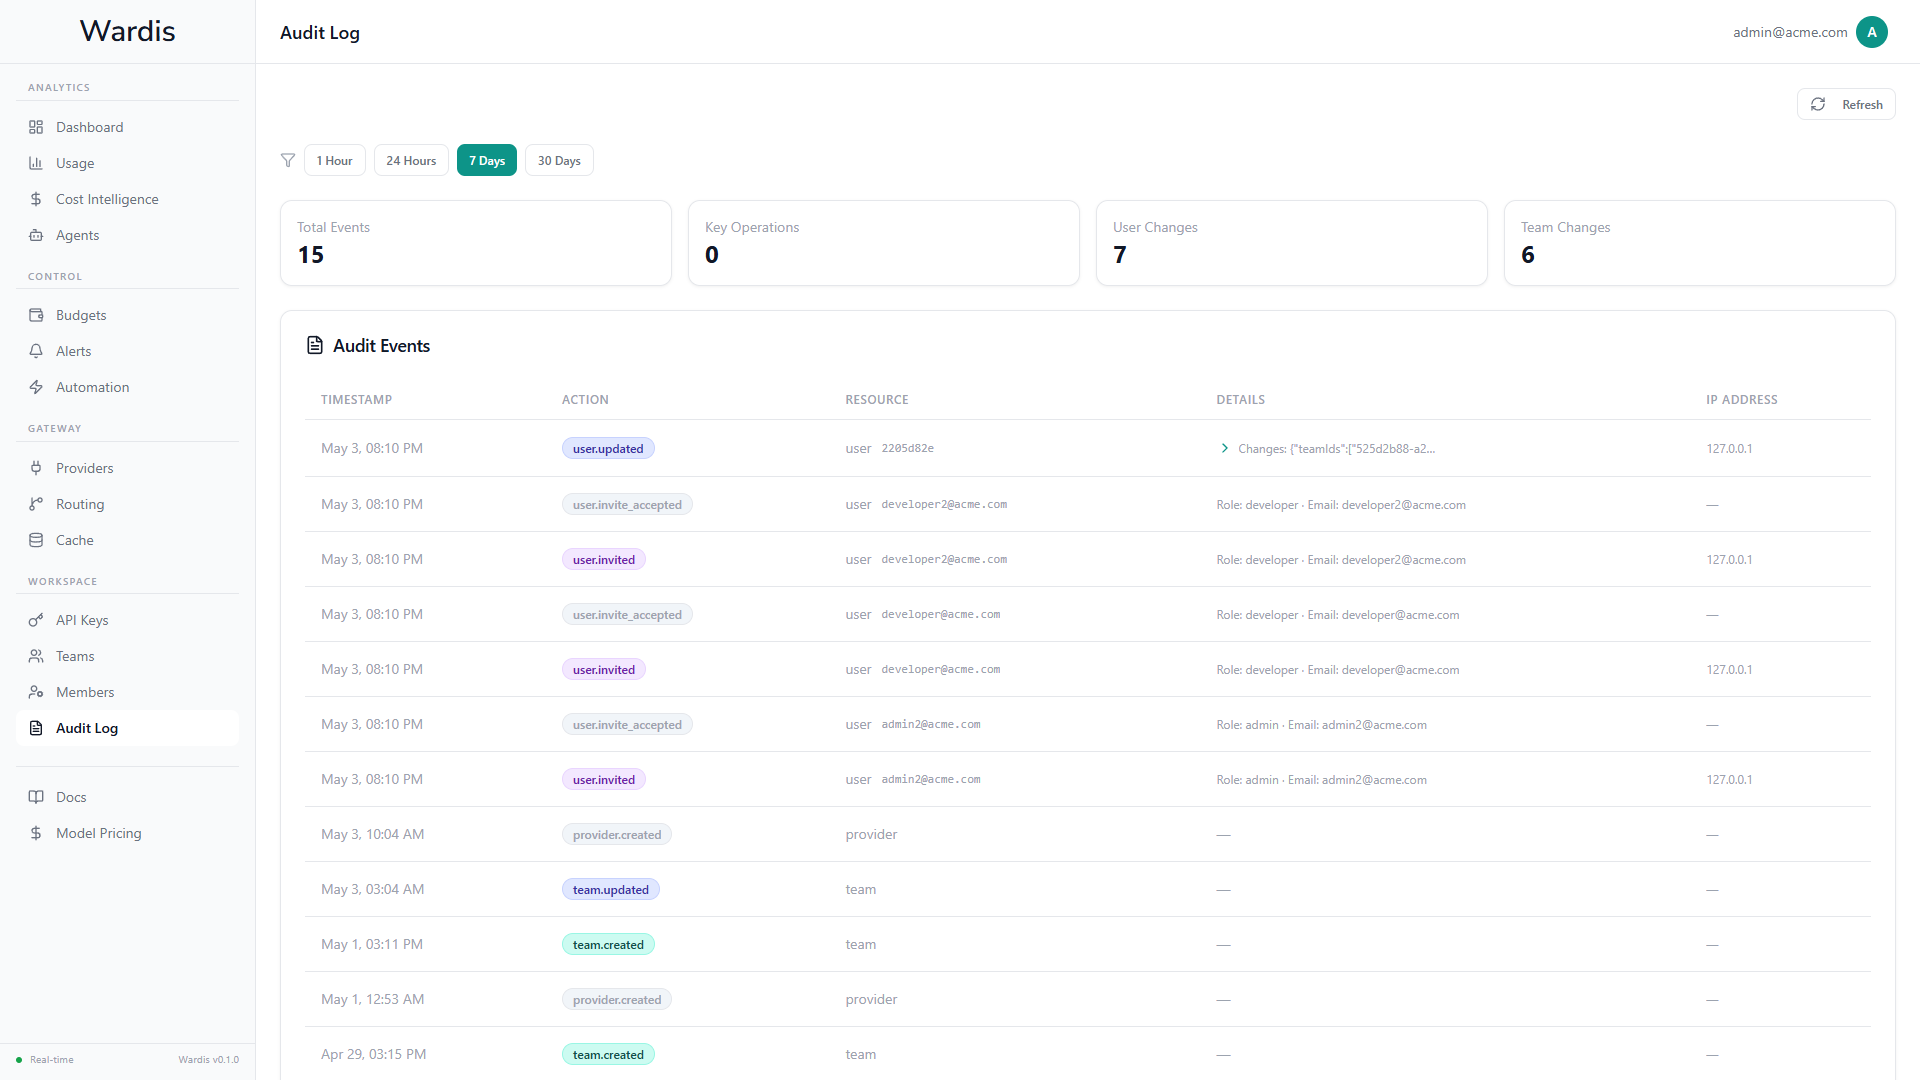Click the RESOURCE column header
This screenshot has width=1920, height=1080.
tap(877, 399)
